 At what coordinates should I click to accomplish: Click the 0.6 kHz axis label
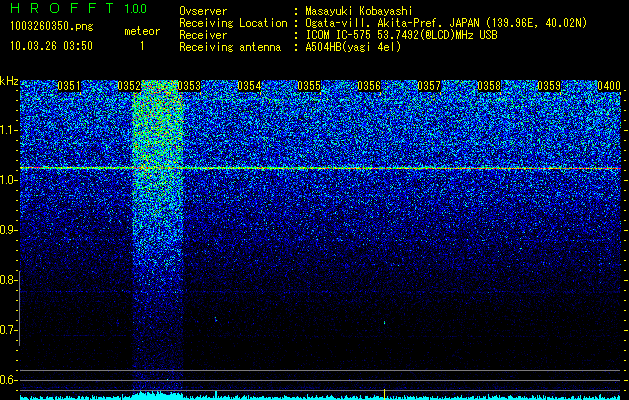(8, 380)
